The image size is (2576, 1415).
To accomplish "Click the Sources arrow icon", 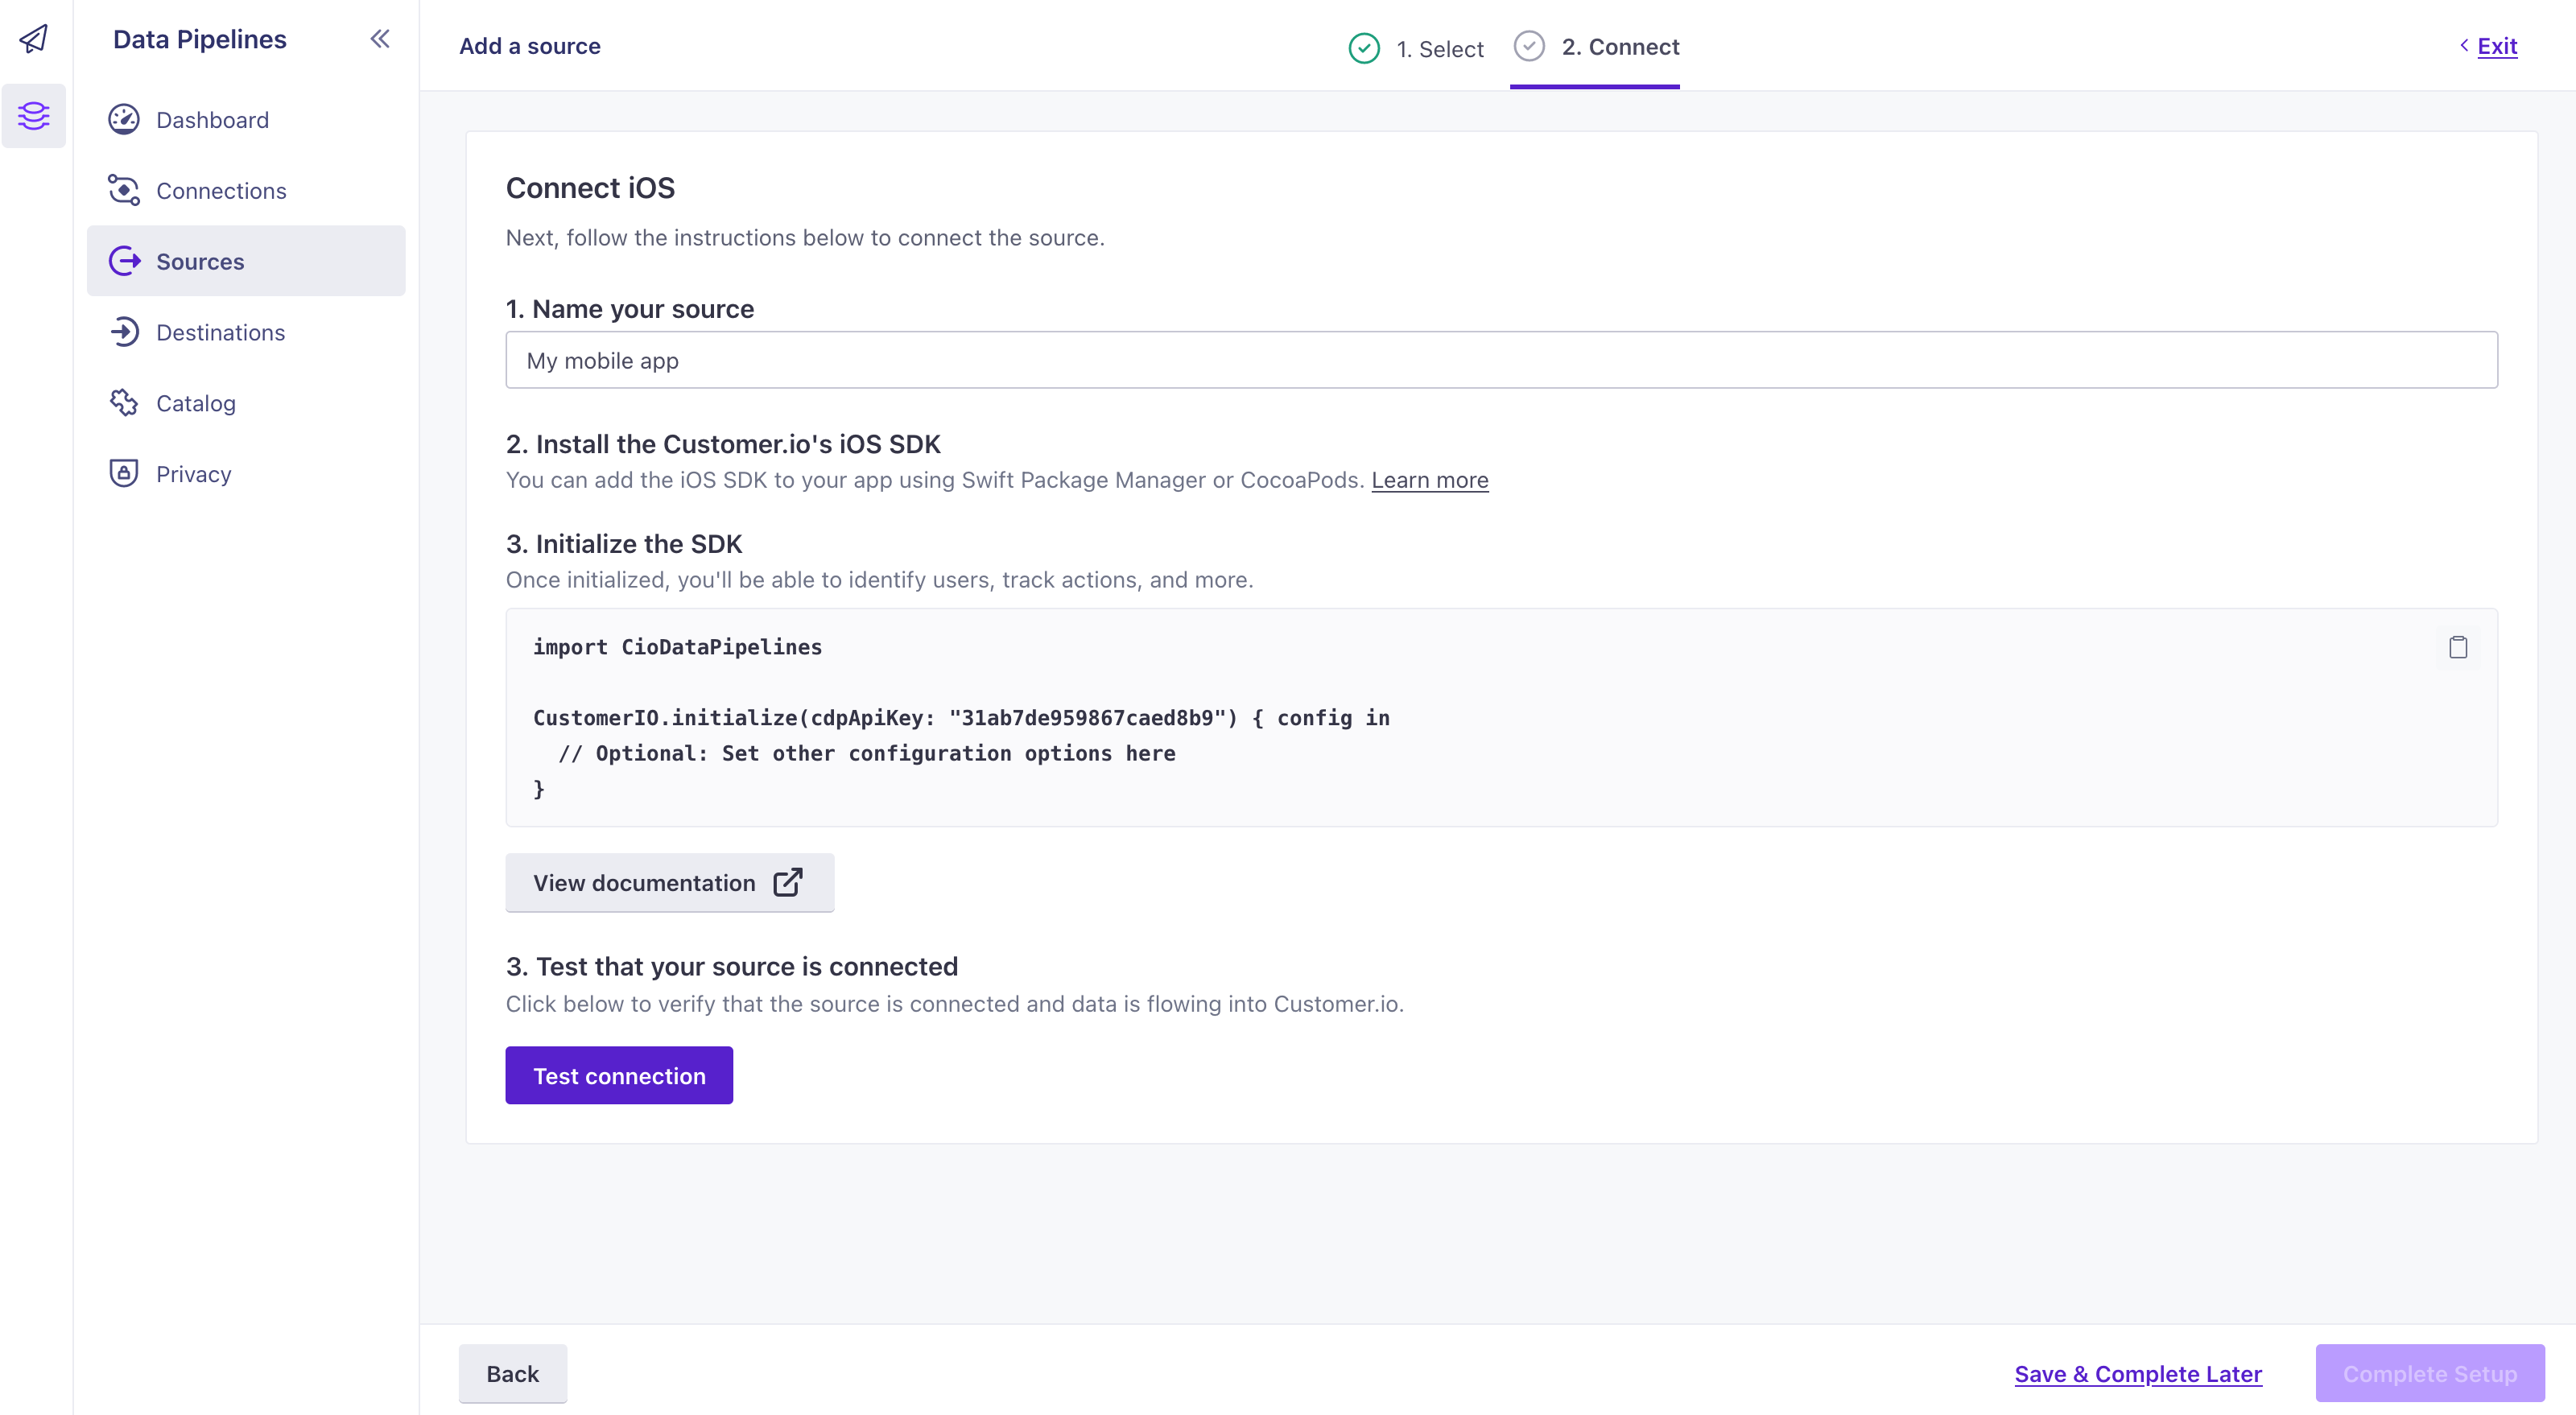I will [x=124, y=261].
